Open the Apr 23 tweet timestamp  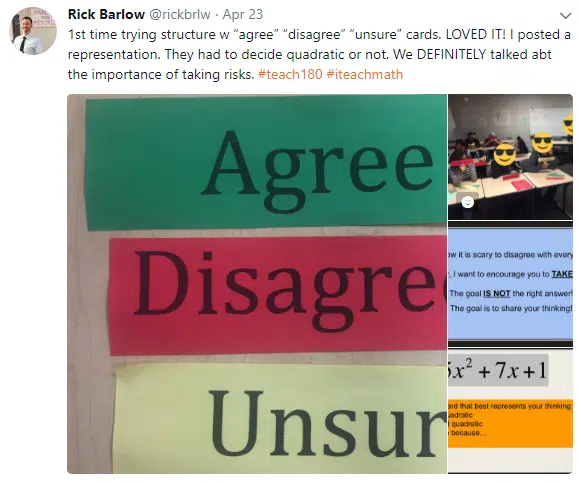click(x=243, y=14)
